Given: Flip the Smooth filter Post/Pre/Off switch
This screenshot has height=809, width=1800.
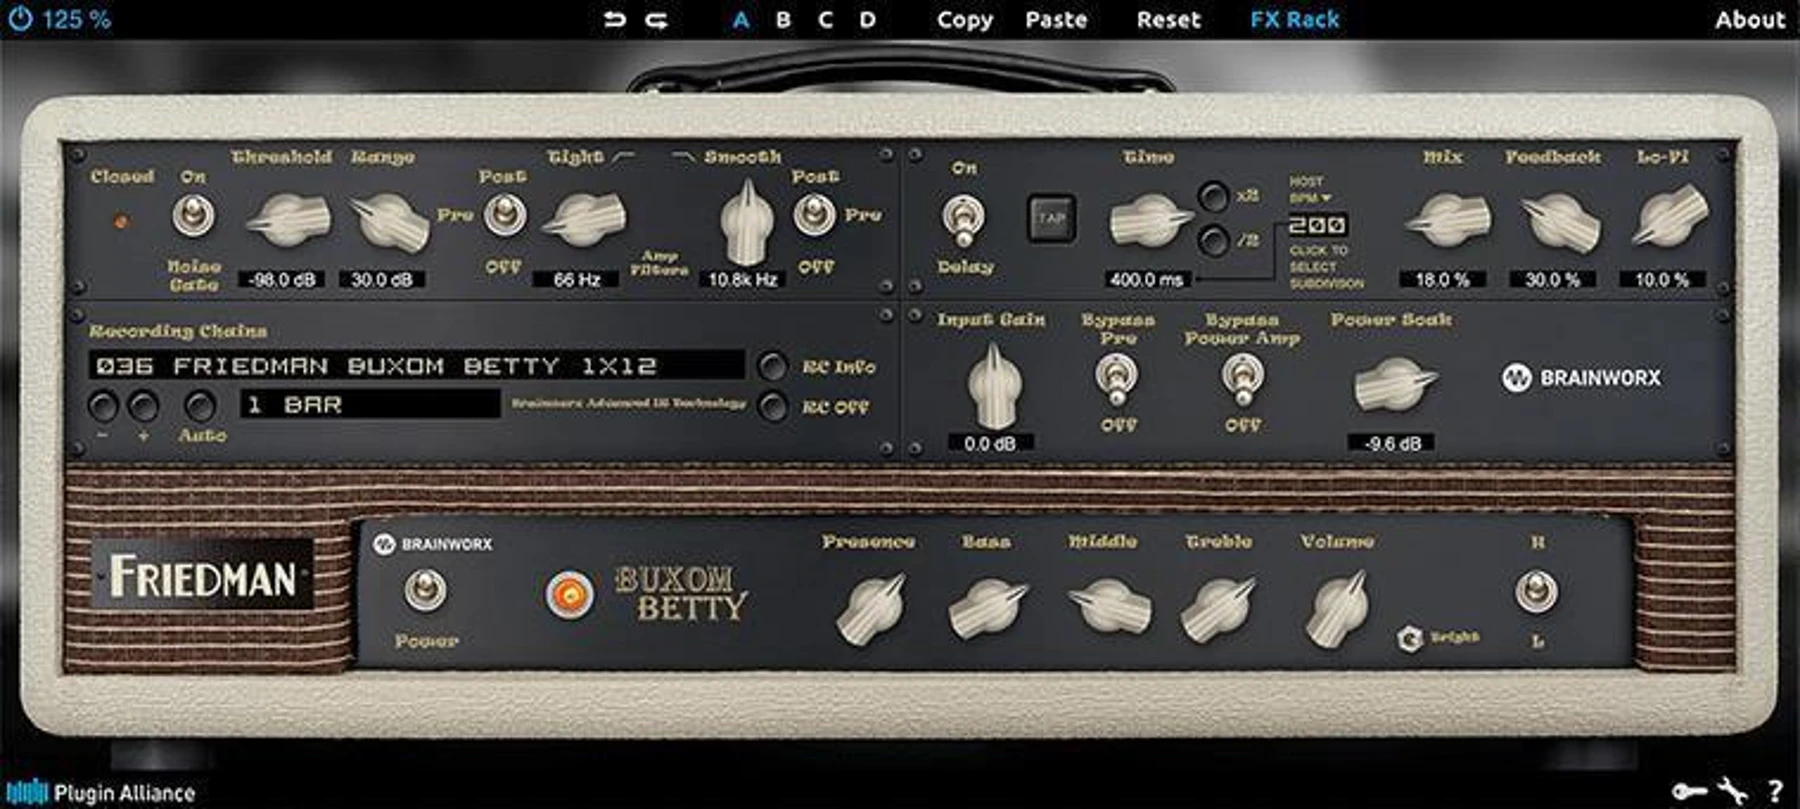Looking at the screenshot, I should [814, 216].
